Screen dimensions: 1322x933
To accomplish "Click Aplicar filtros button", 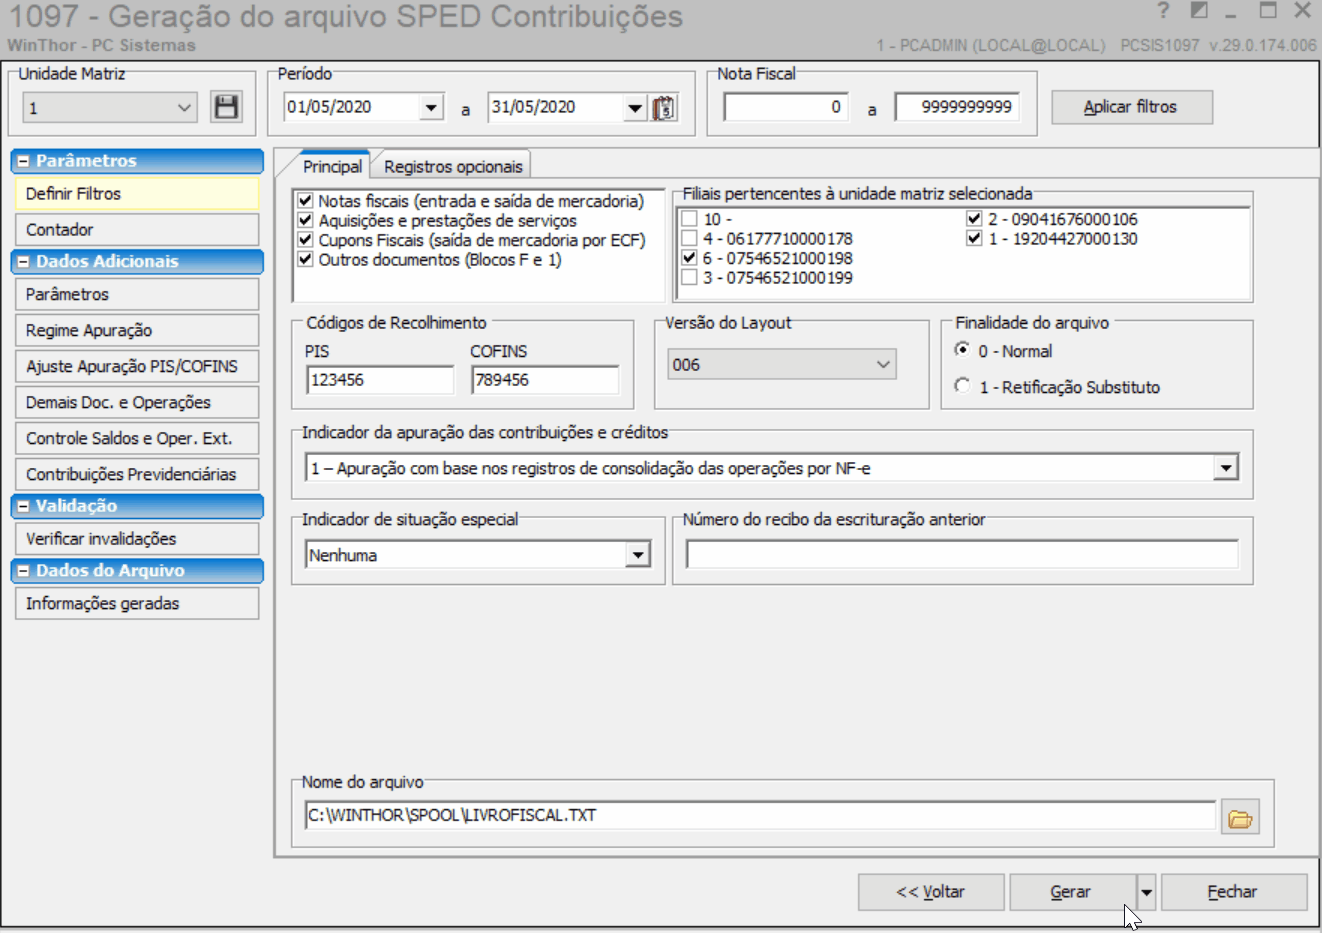I will (1132, 107).
